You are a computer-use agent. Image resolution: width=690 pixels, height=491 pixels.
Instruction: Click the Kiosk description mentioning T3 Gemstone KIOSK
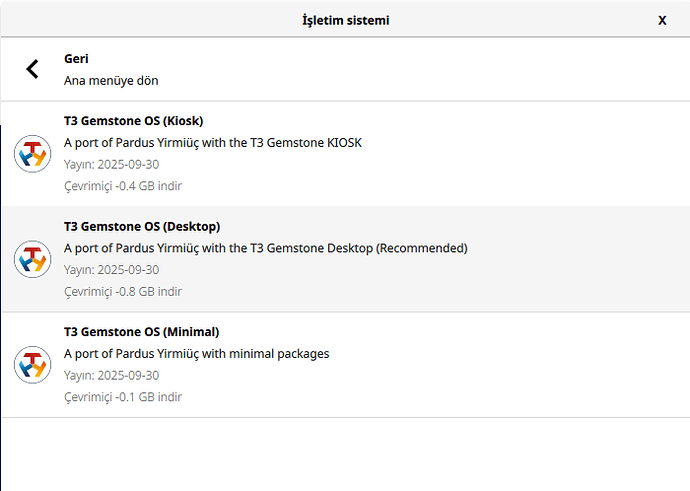click(212, 142)
